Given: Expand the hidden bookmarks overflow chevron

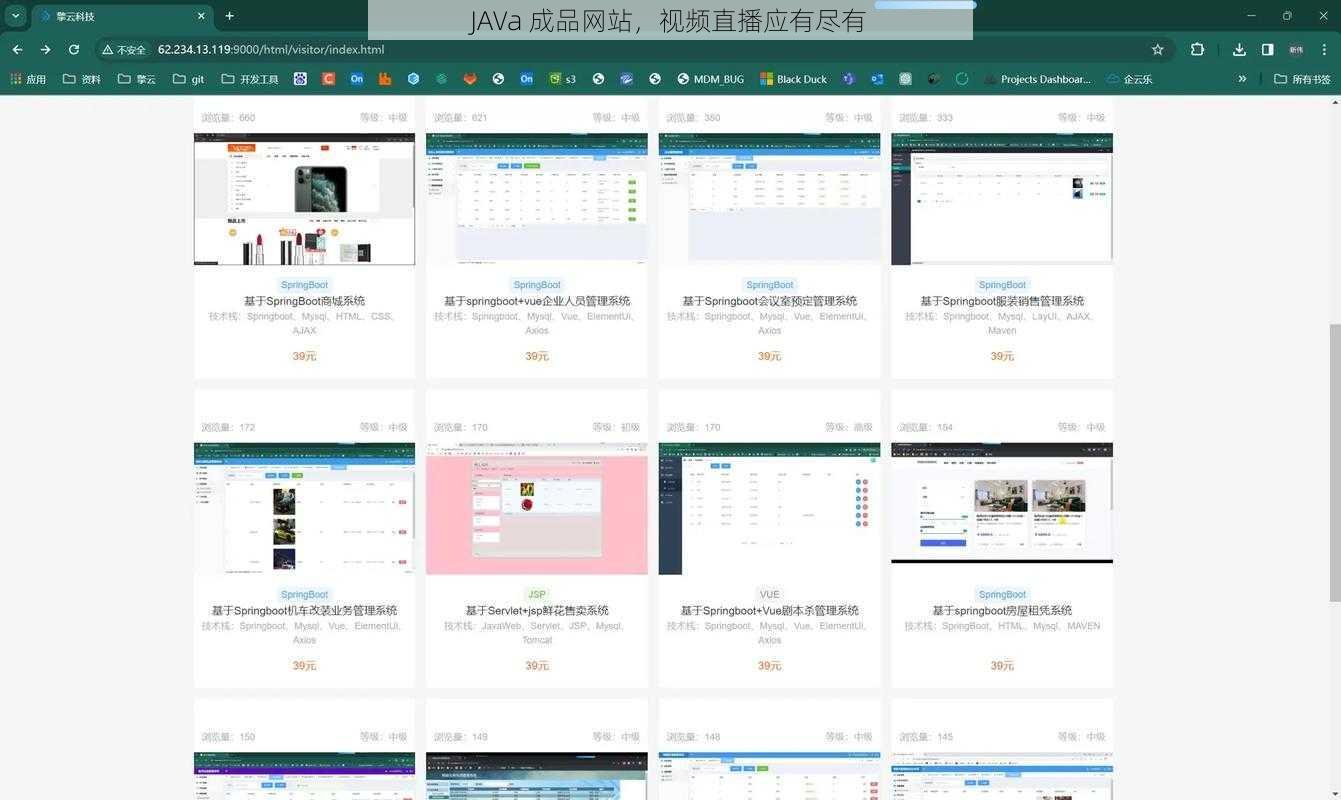Looking at the screenshot, I should pos(1242,79).
